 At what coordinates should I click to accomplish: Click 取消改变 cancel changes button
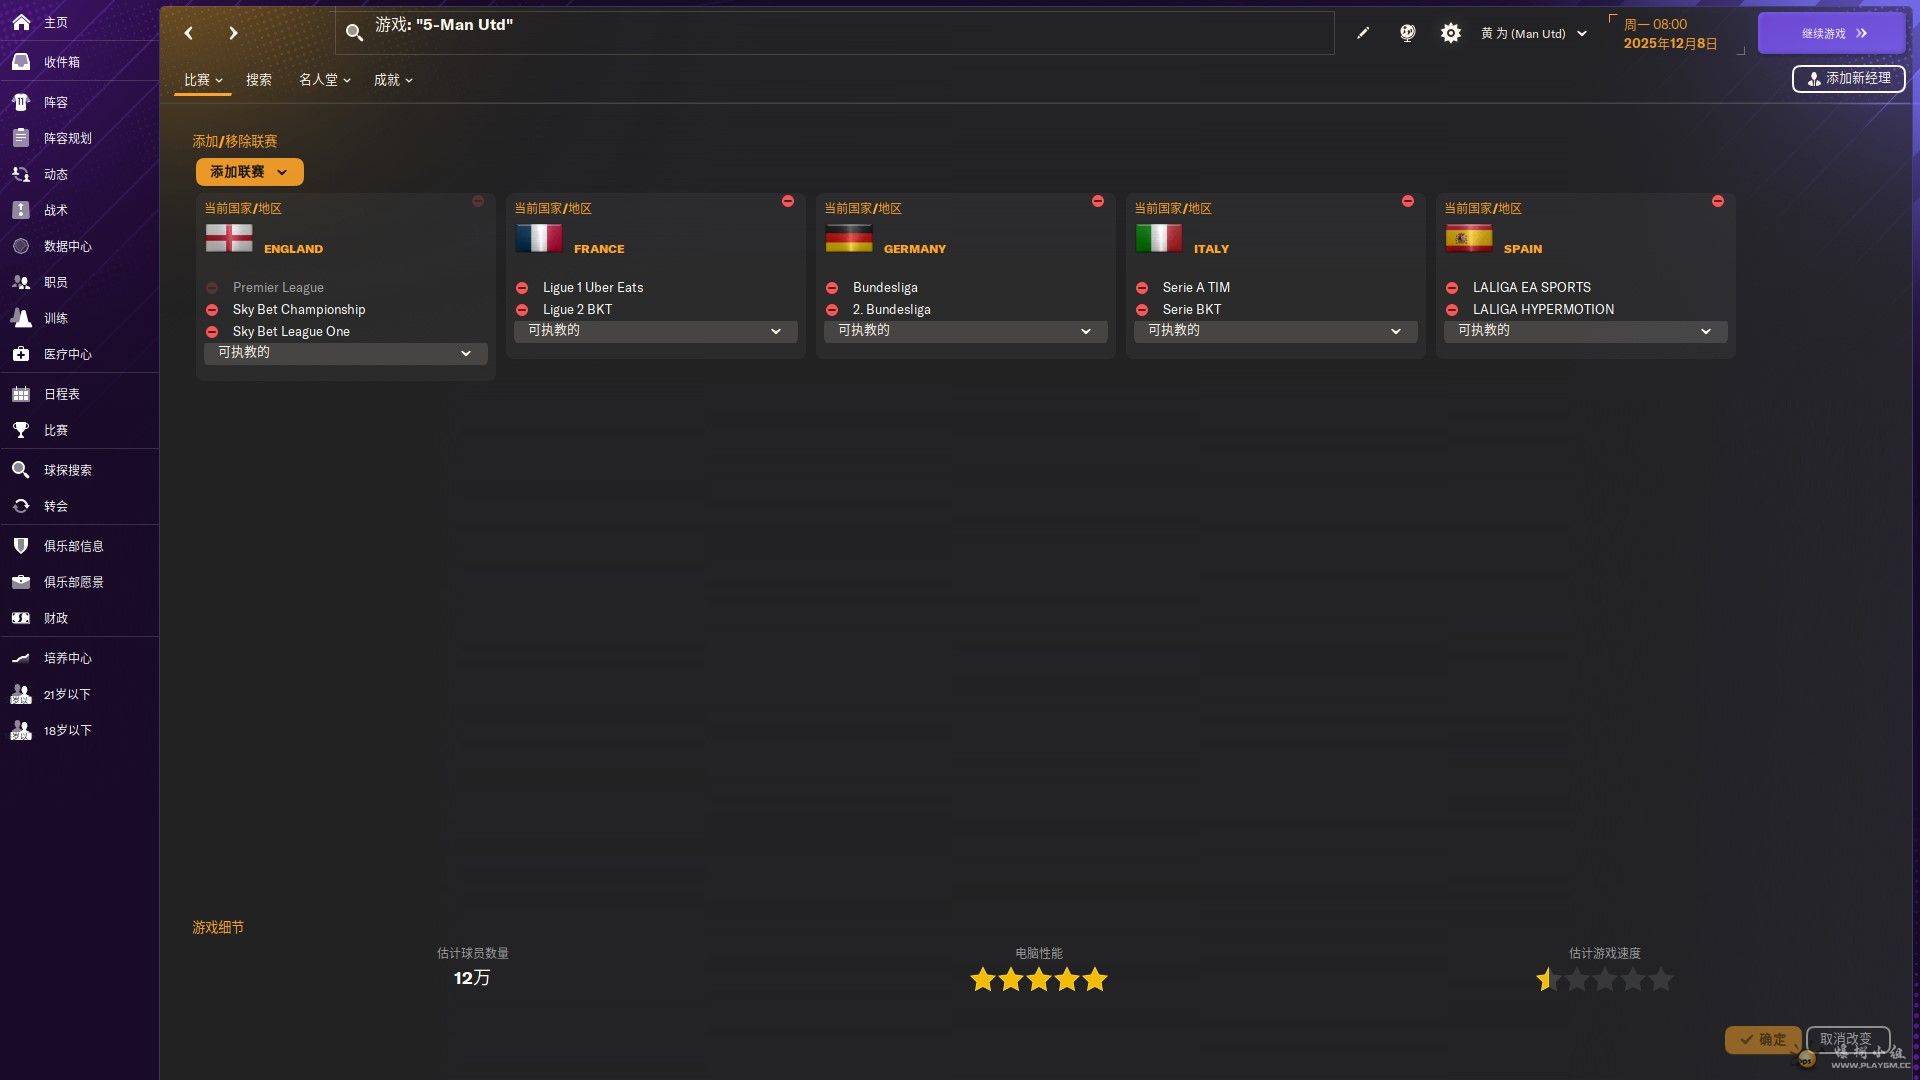[x=1847, y=1040]
